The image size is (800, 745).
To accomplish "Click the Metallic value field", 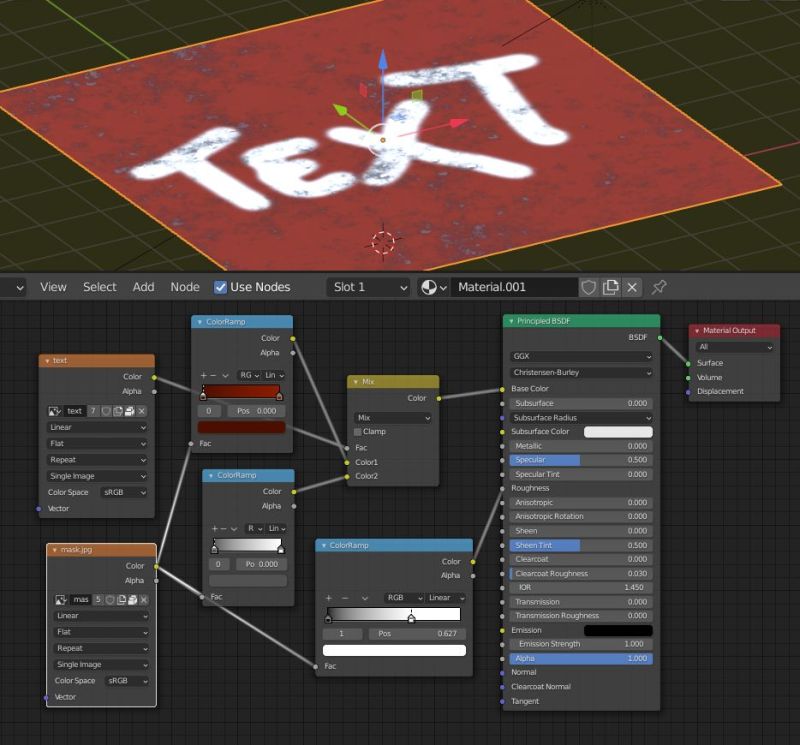I will [x=581, y=446].
